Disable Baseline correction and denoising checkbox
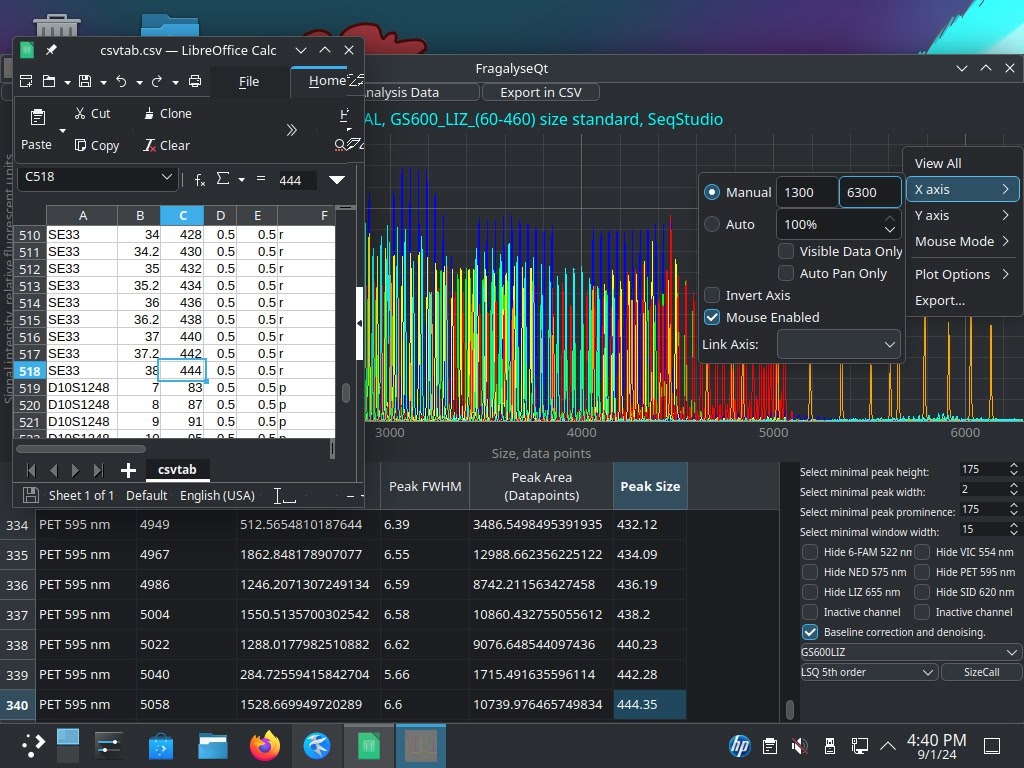 (x=810, y=632)
